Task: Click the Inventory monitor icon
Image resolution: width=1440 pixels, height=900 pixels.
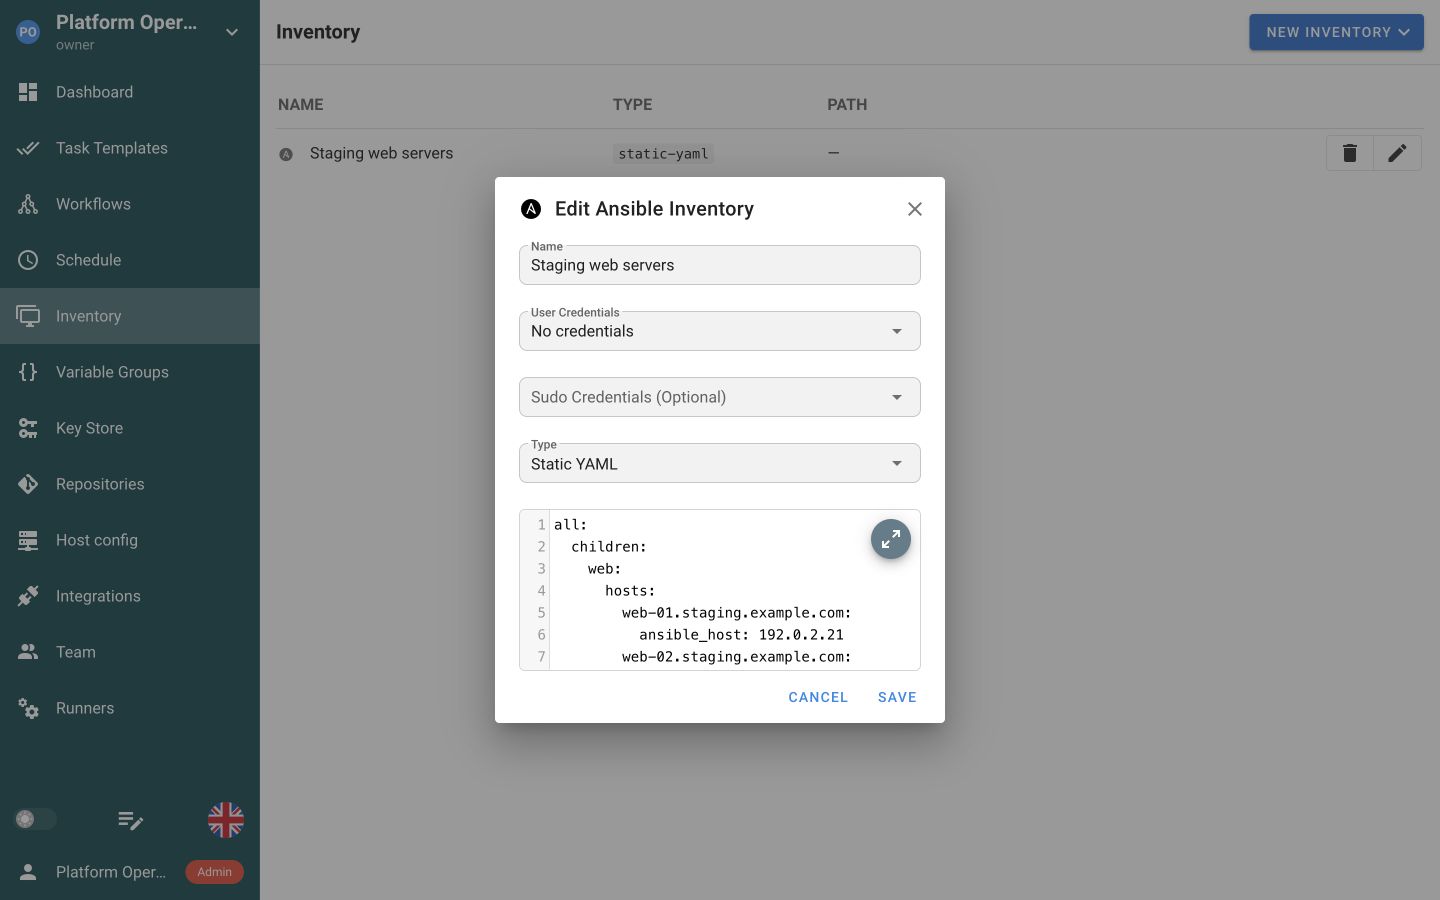Action: coord(28,316)
